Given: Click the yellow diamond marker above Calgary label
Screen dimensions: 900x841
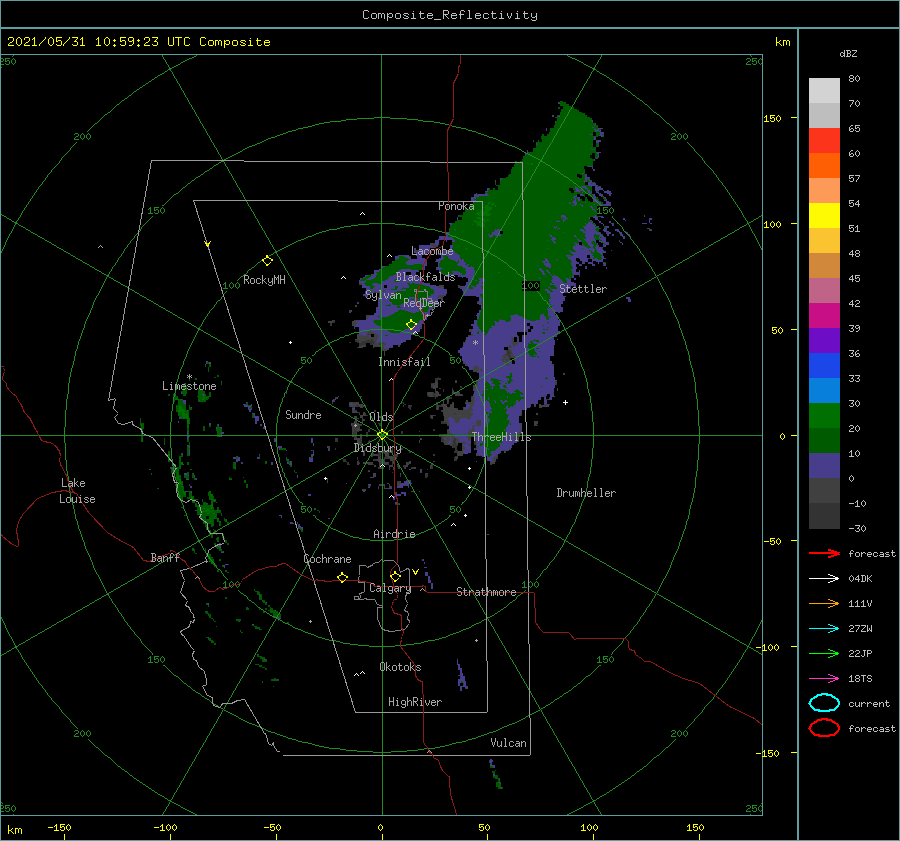Looking at the screenshot, I should pos(395,576).
